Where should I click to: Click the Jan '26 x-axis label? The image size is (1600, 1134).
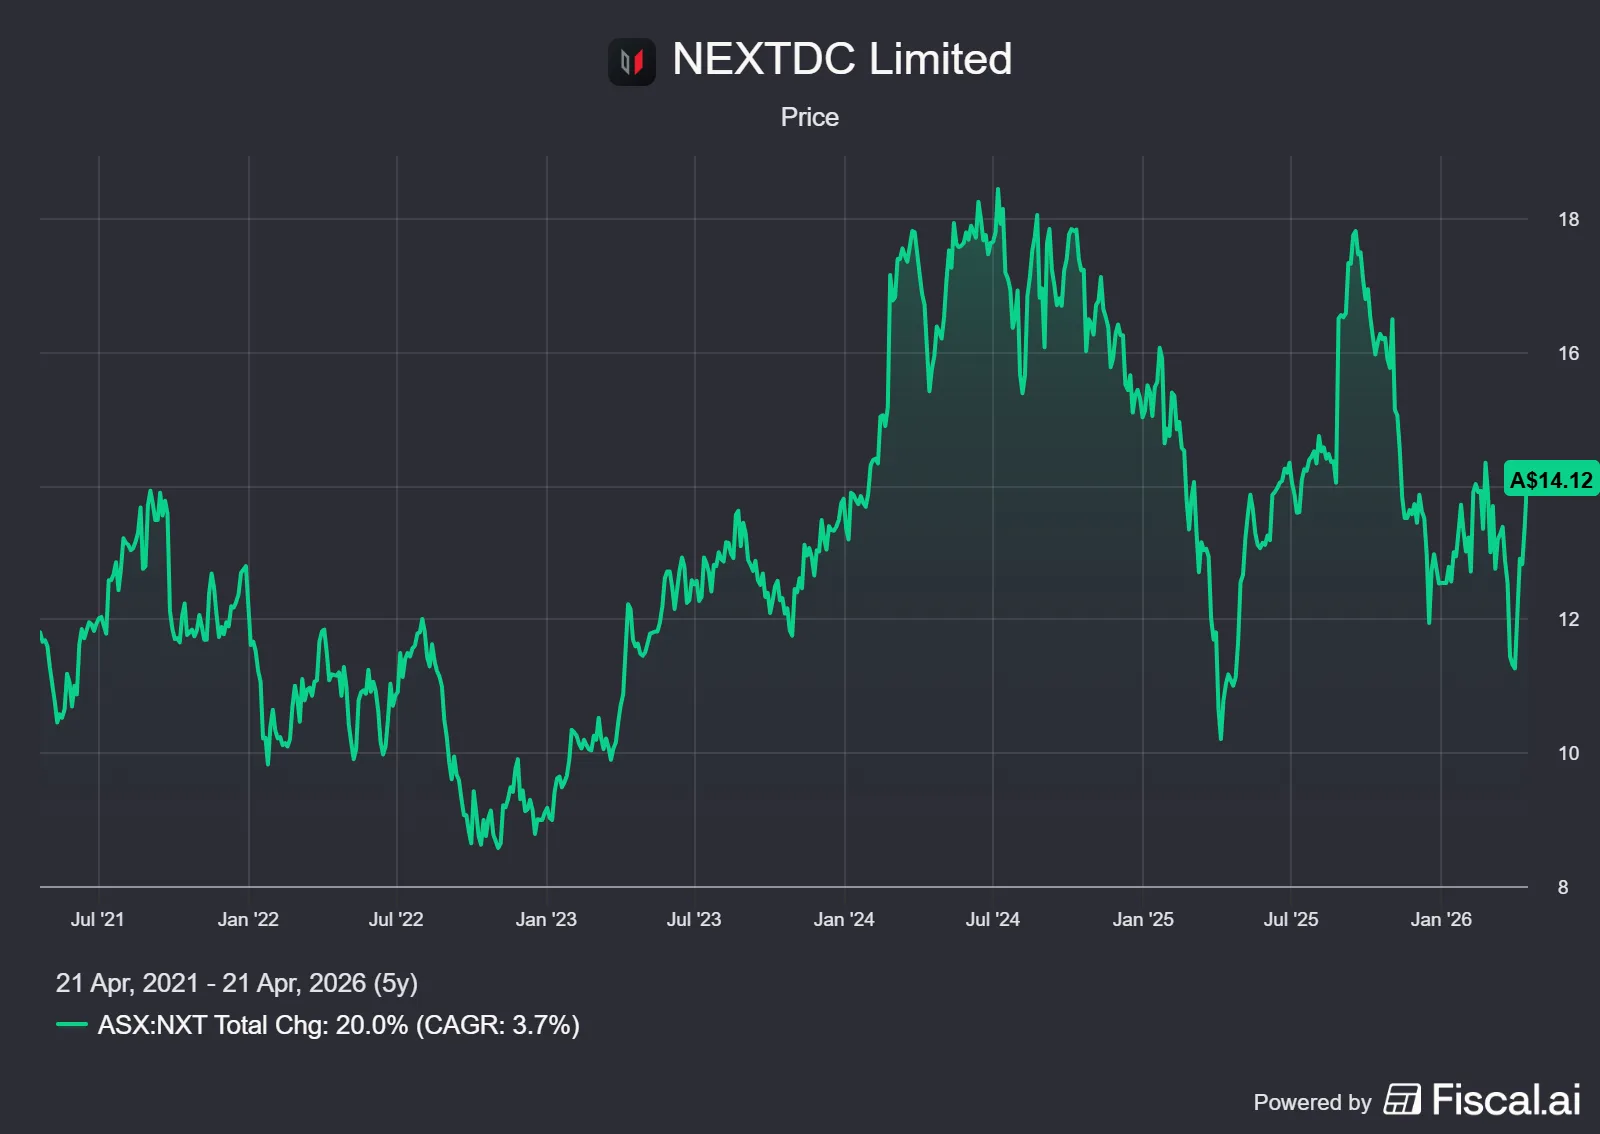[1441, 919]
